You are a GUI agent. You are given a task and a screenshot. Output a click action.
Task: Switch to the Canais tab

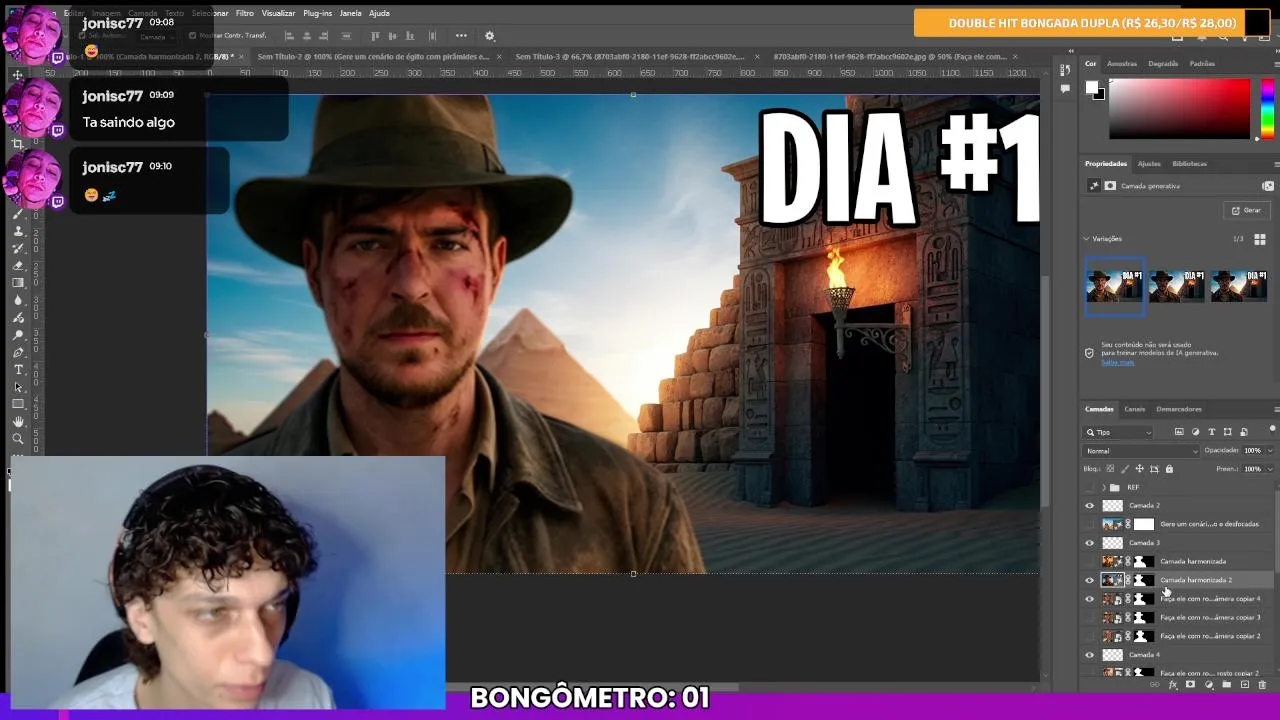click(x=1134, y=409)
